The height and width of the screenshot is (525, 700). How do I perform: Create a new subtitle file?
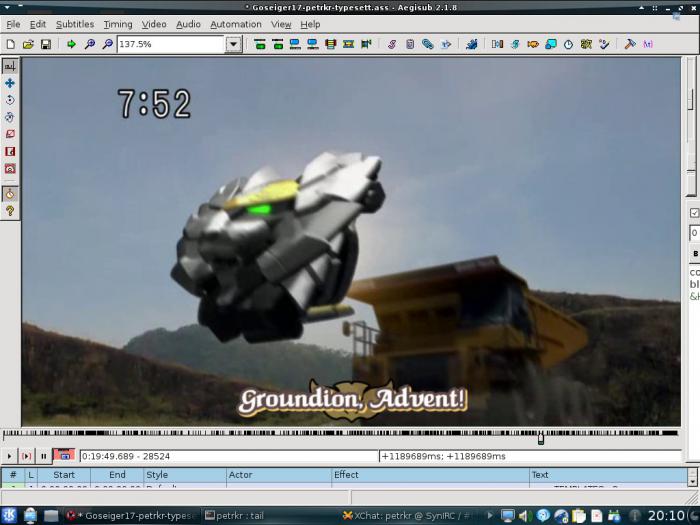pyautogui.click(x=10, y=44)
